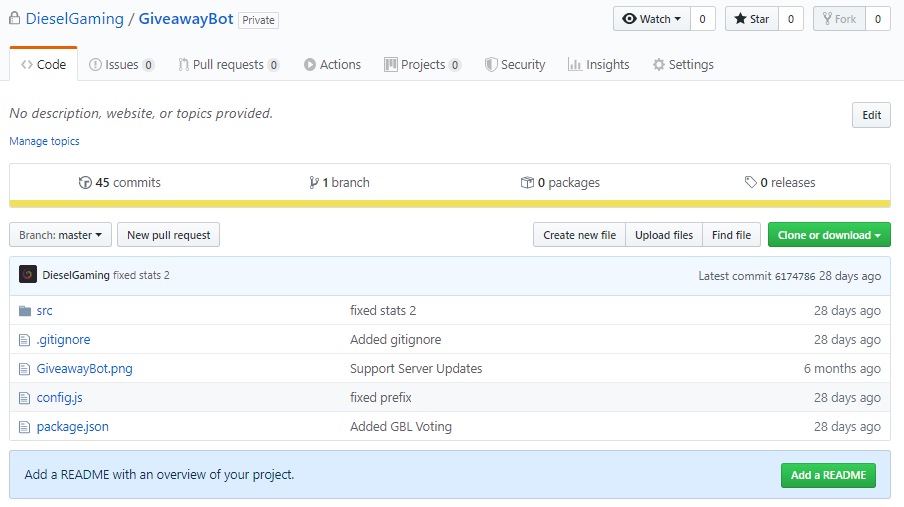Click the DieselGaming avatar thumbnail
The height and width of the screenshot is (507, 904).
(28, 275)
